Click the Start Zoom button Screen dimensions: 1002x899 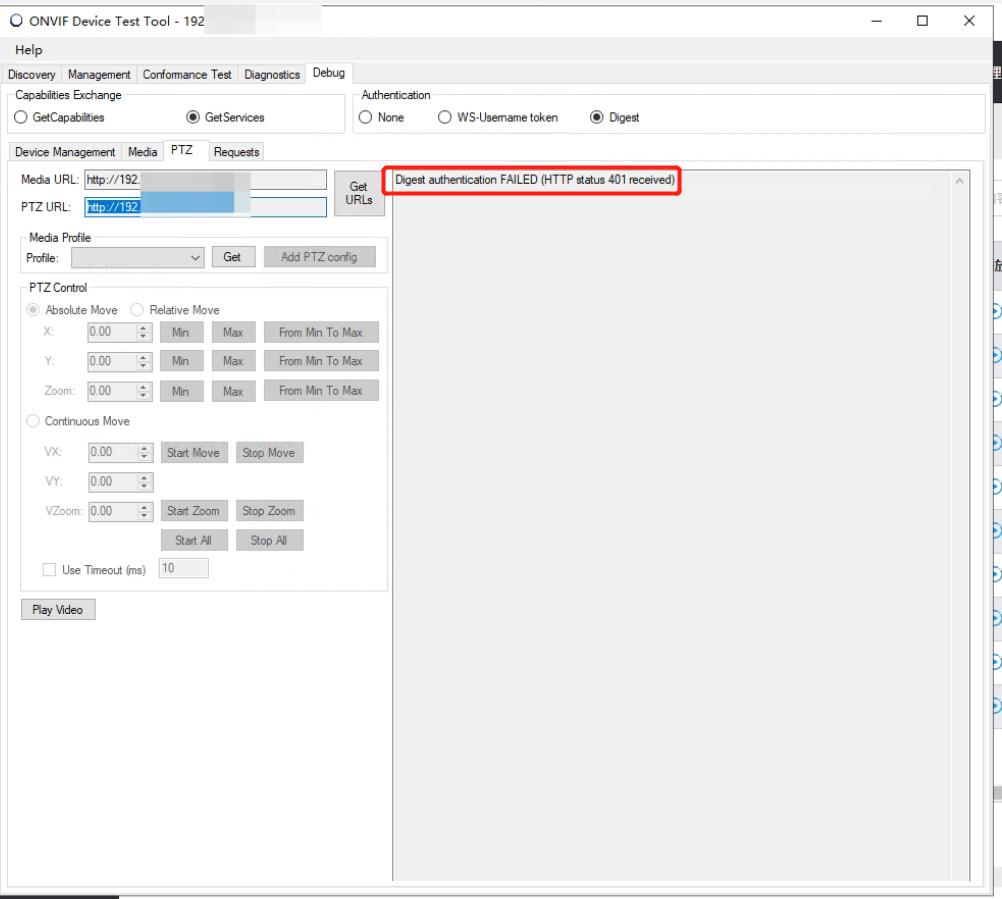tap(194, 511)
